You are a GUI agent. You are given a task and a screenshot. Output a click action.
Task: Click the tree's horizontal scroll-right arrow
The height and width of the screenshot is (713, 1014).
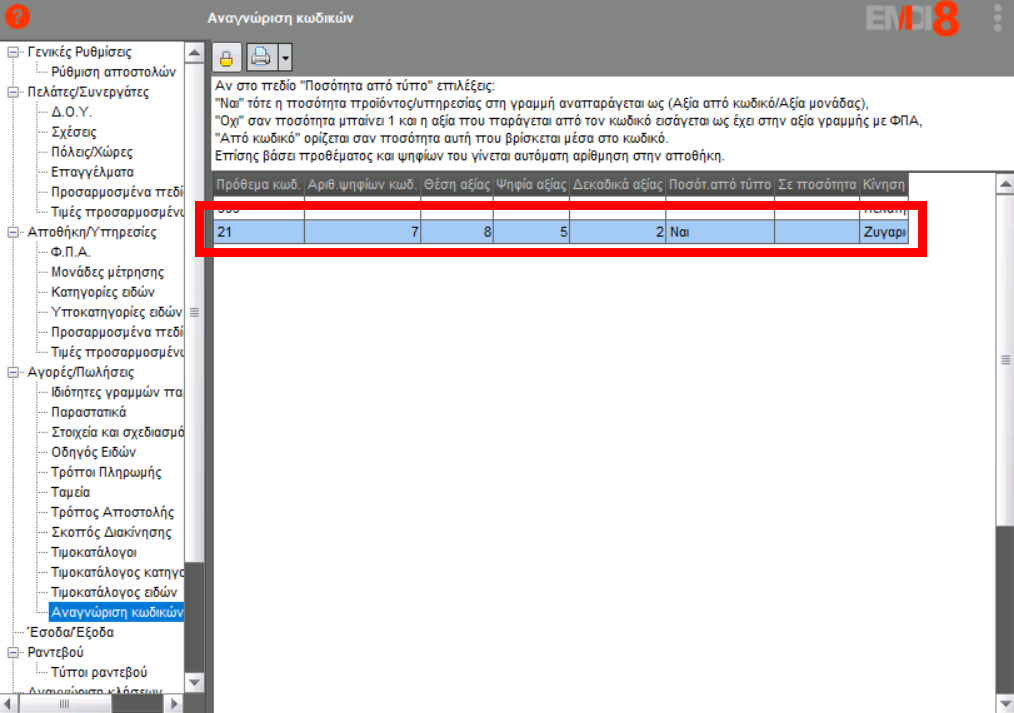[x=174, y=703]
